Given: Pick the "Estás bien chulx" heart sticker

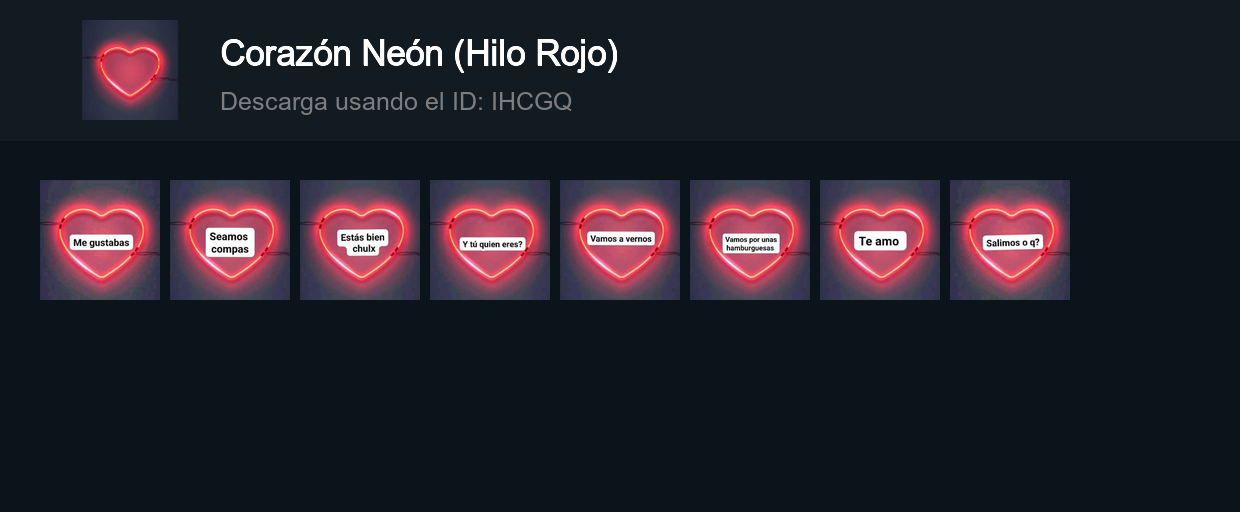Looking at the screenshot, I should [360, 240].
